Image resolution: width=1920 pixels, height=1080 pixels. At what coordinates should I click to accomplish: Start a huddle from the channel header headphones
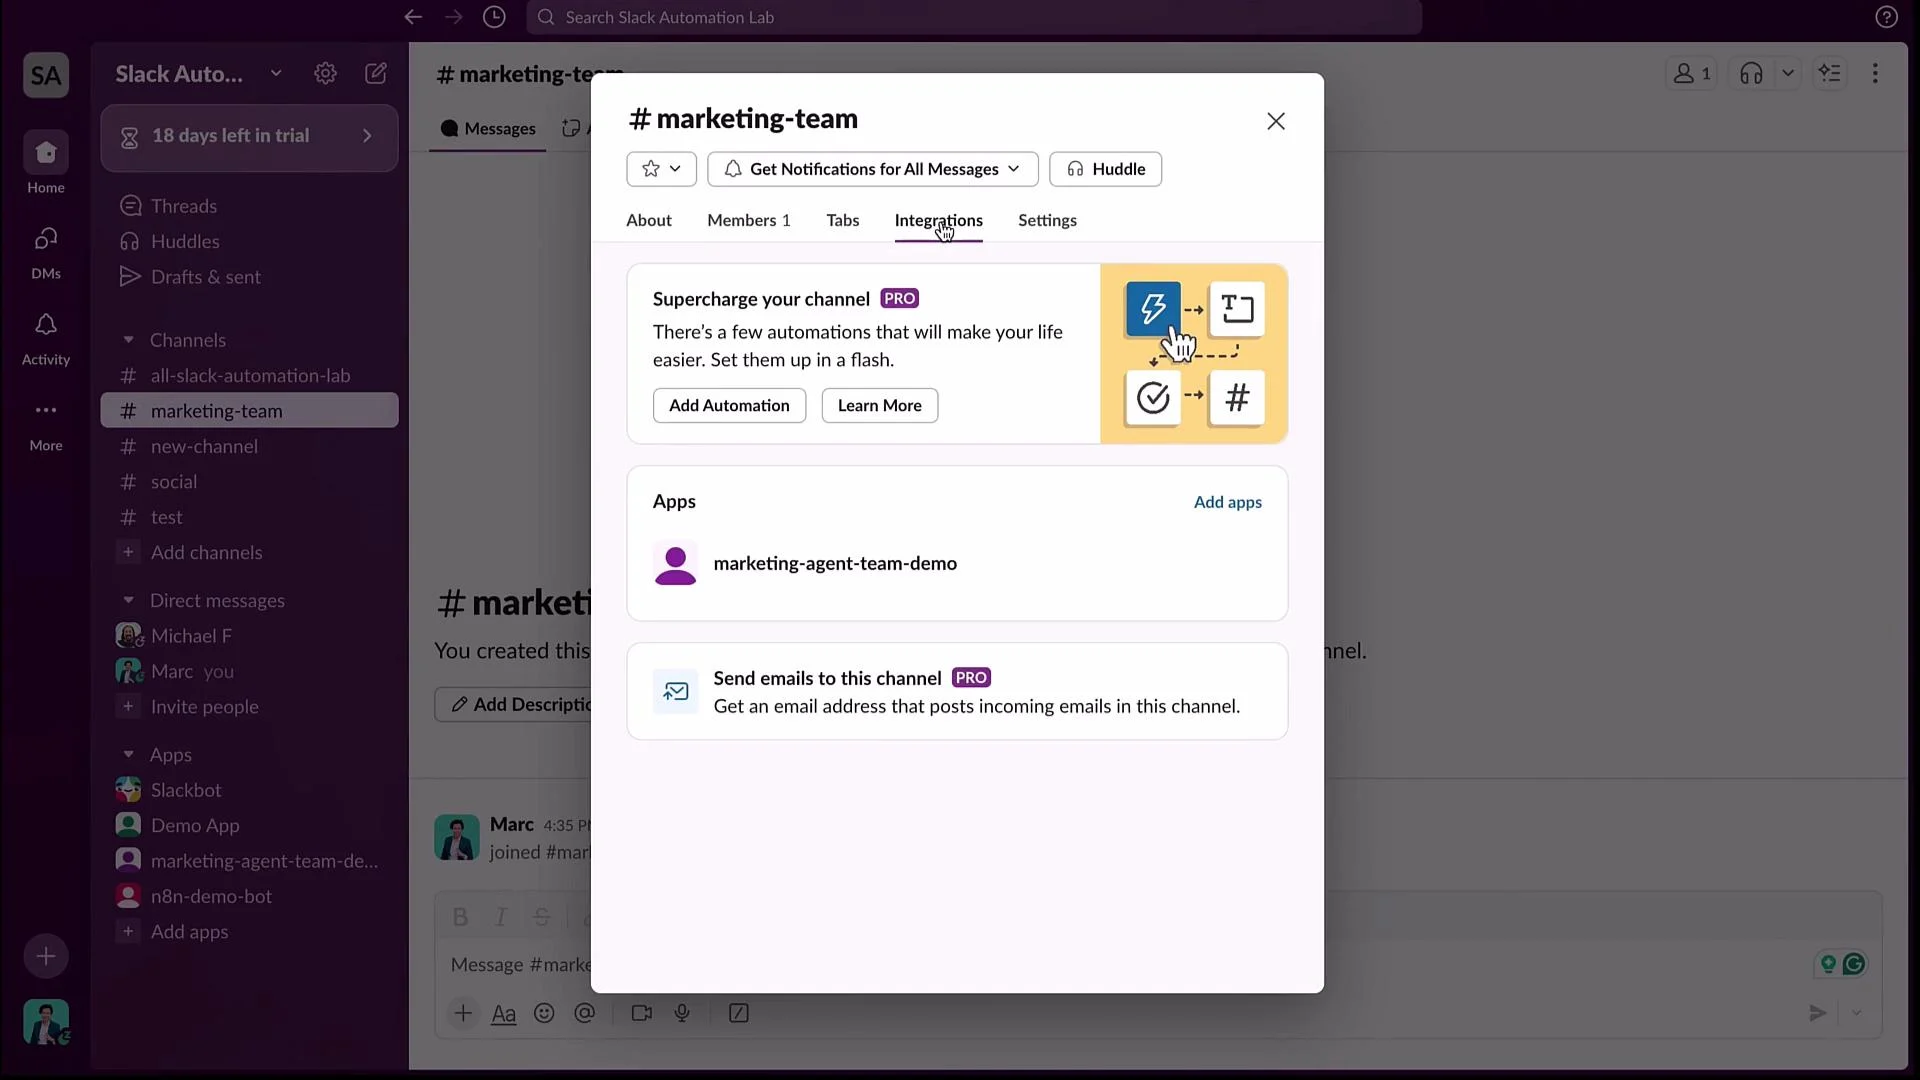click(x=1751, y=73)
